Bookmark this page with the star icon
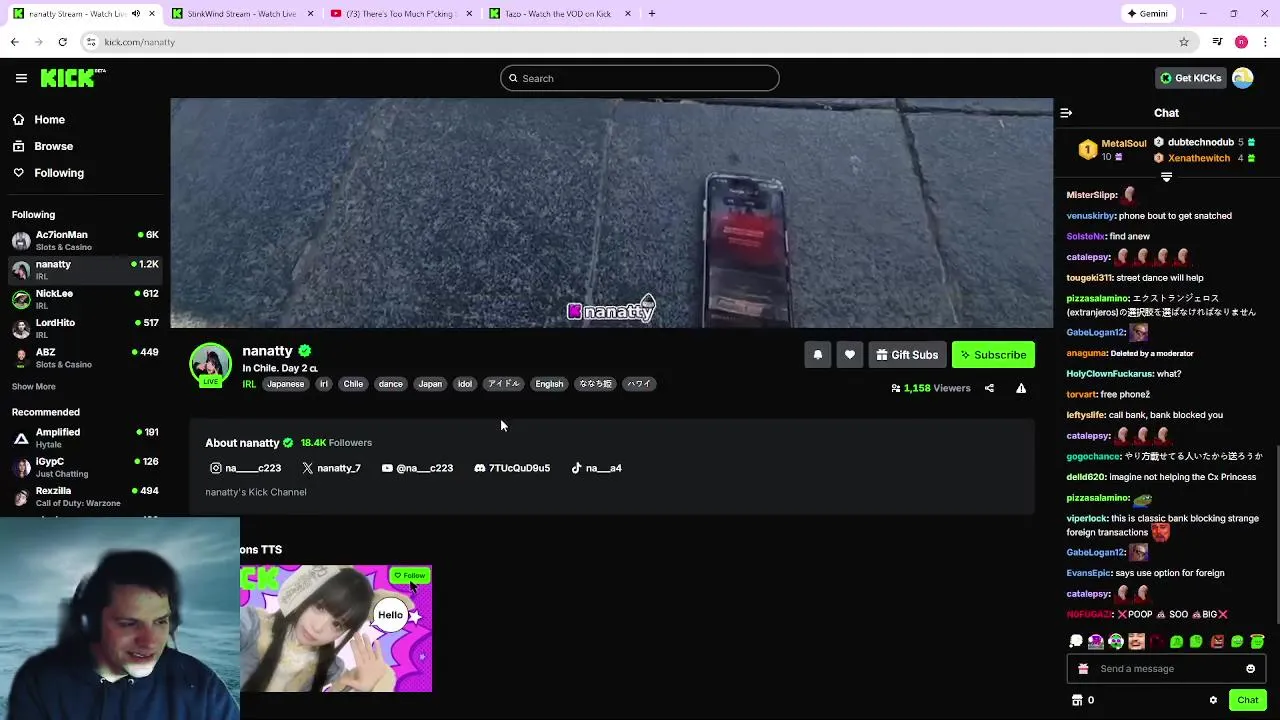The image size is (1280, 720). pyautogui.click(x=1184, y=42)
